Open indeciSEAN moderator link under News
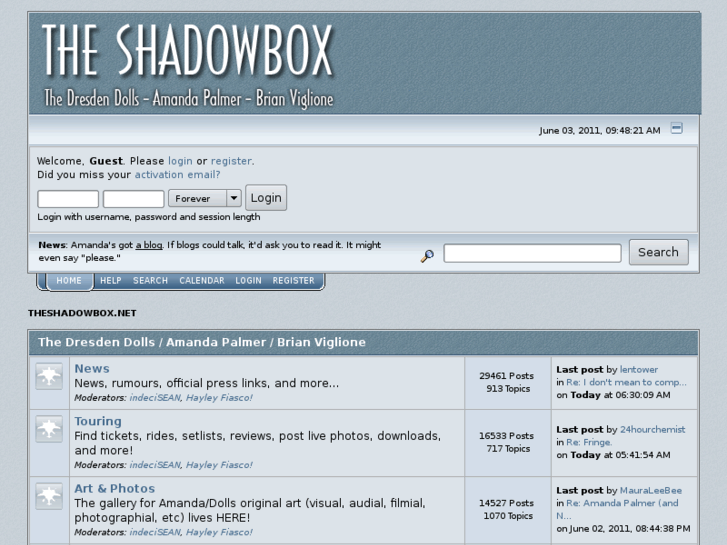Viewport: 727px width, 545px height. [155, 398]
